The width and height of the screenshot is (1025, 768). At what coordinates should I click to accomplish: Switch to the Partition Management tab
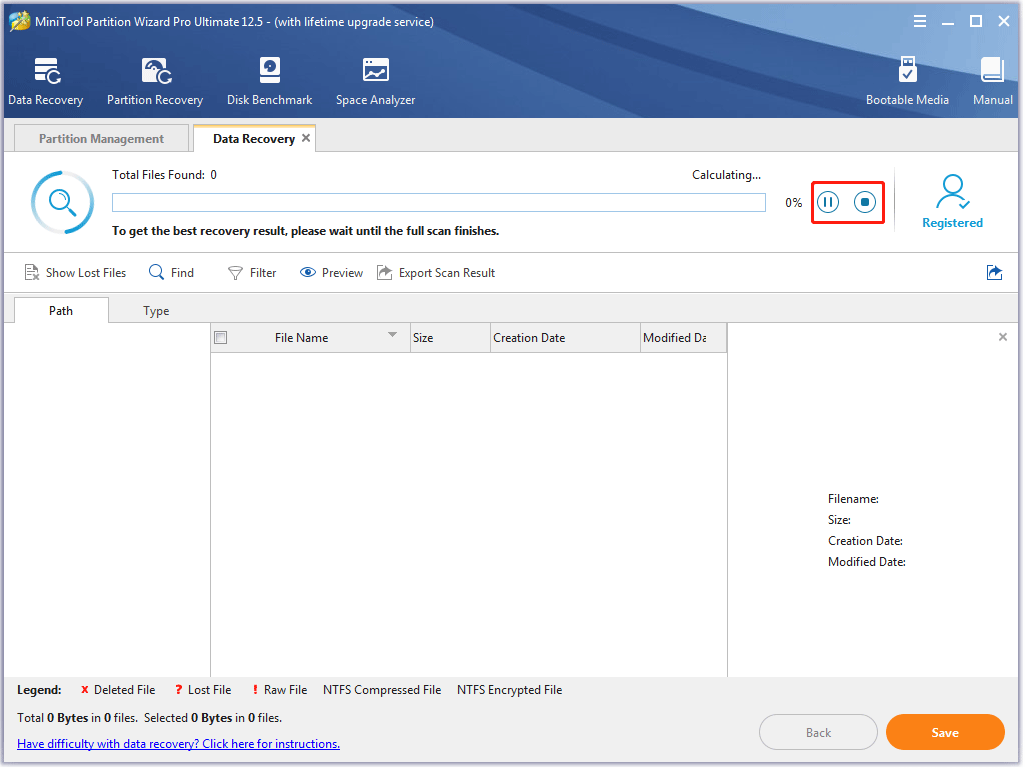click(x=101, y=139)
